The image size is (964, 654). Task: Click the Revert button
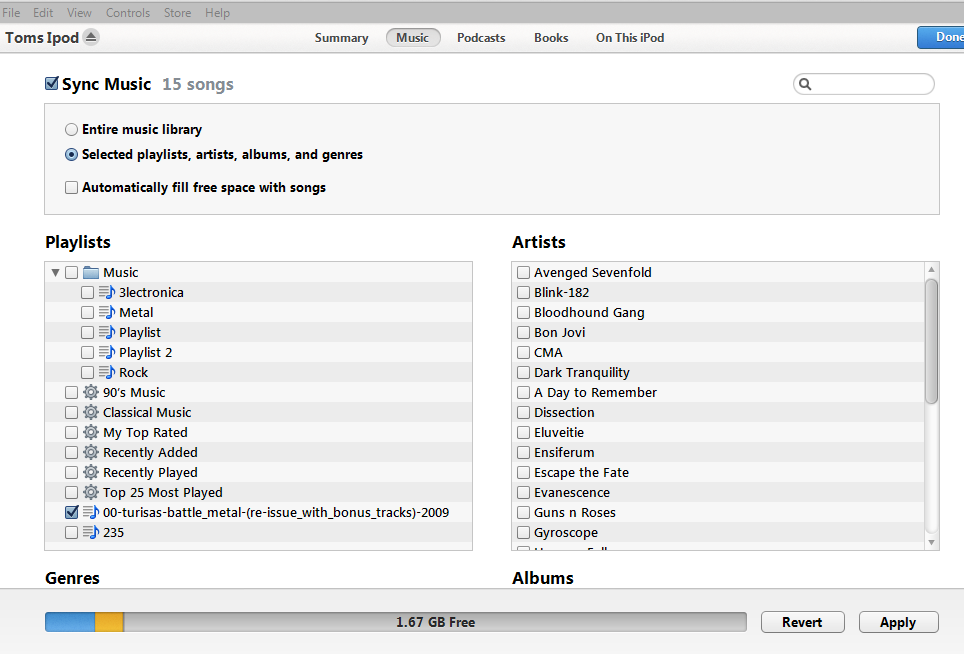coord(802,622)
